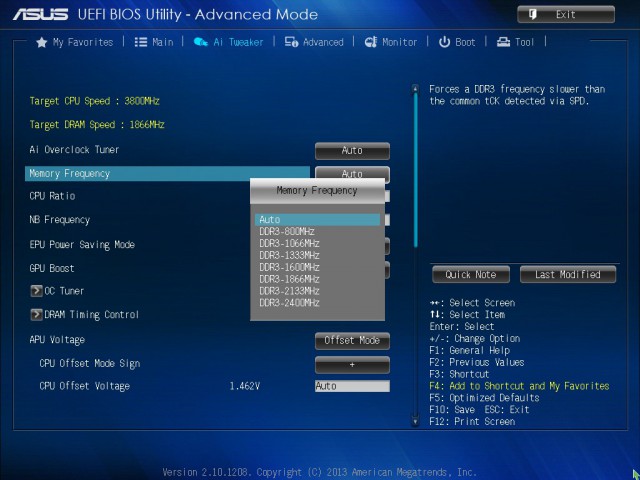Click the Last Modified button
Screen dimensions: 640x480
[x=567, y=275]
